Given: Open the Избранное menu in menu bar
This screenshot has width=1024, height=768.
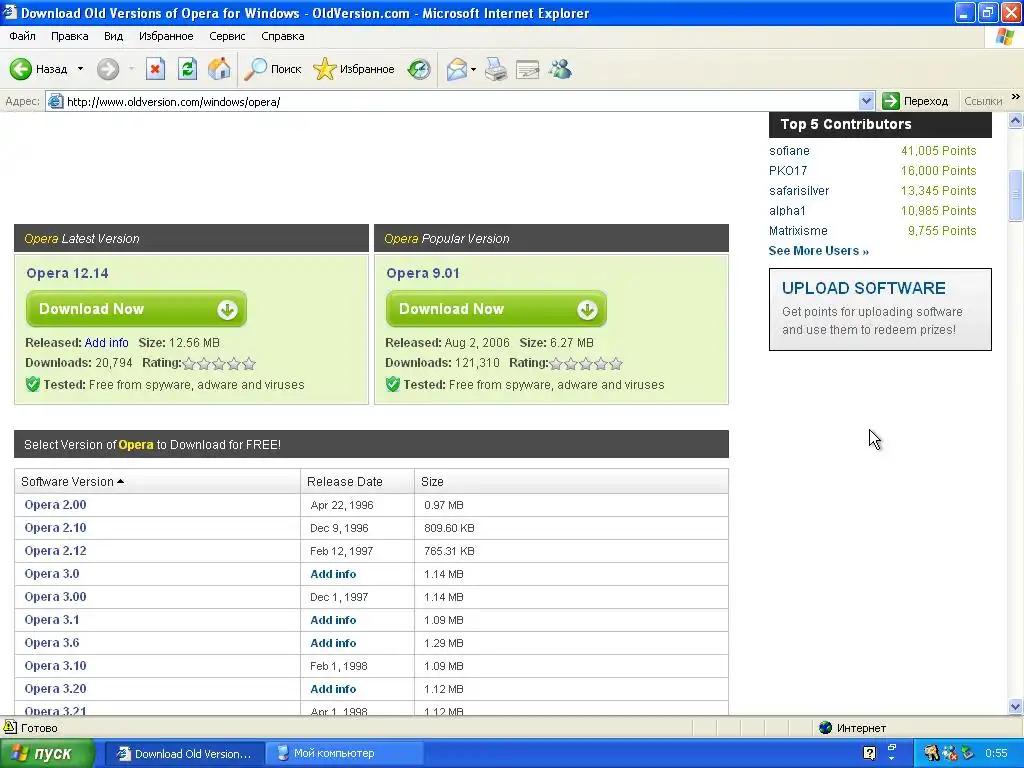Looking at the screenshot, I should 166,36.
